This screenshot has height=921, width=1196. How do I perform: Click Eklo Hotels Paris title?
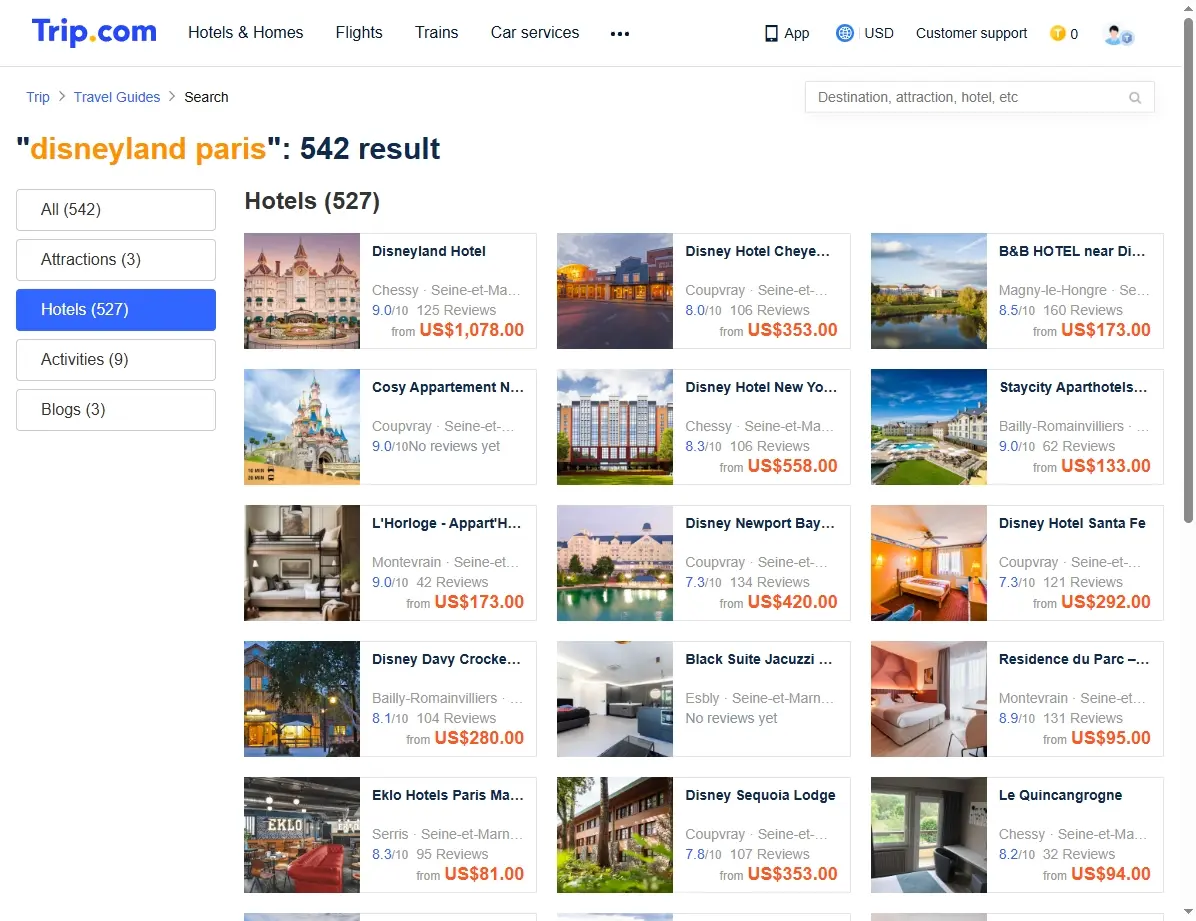[448, 795]
